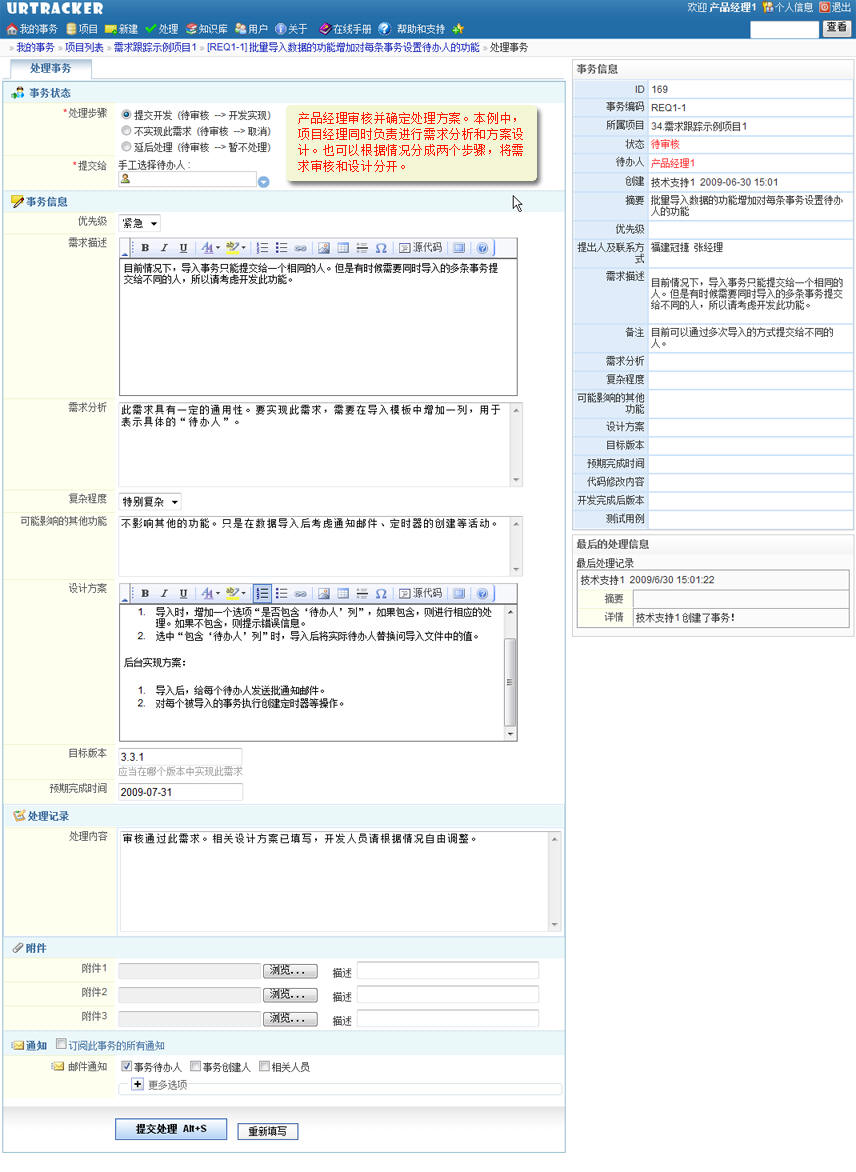Click the search box beside 查看
The height and width of the screenshot is (1172, 856).
(784, 29)
